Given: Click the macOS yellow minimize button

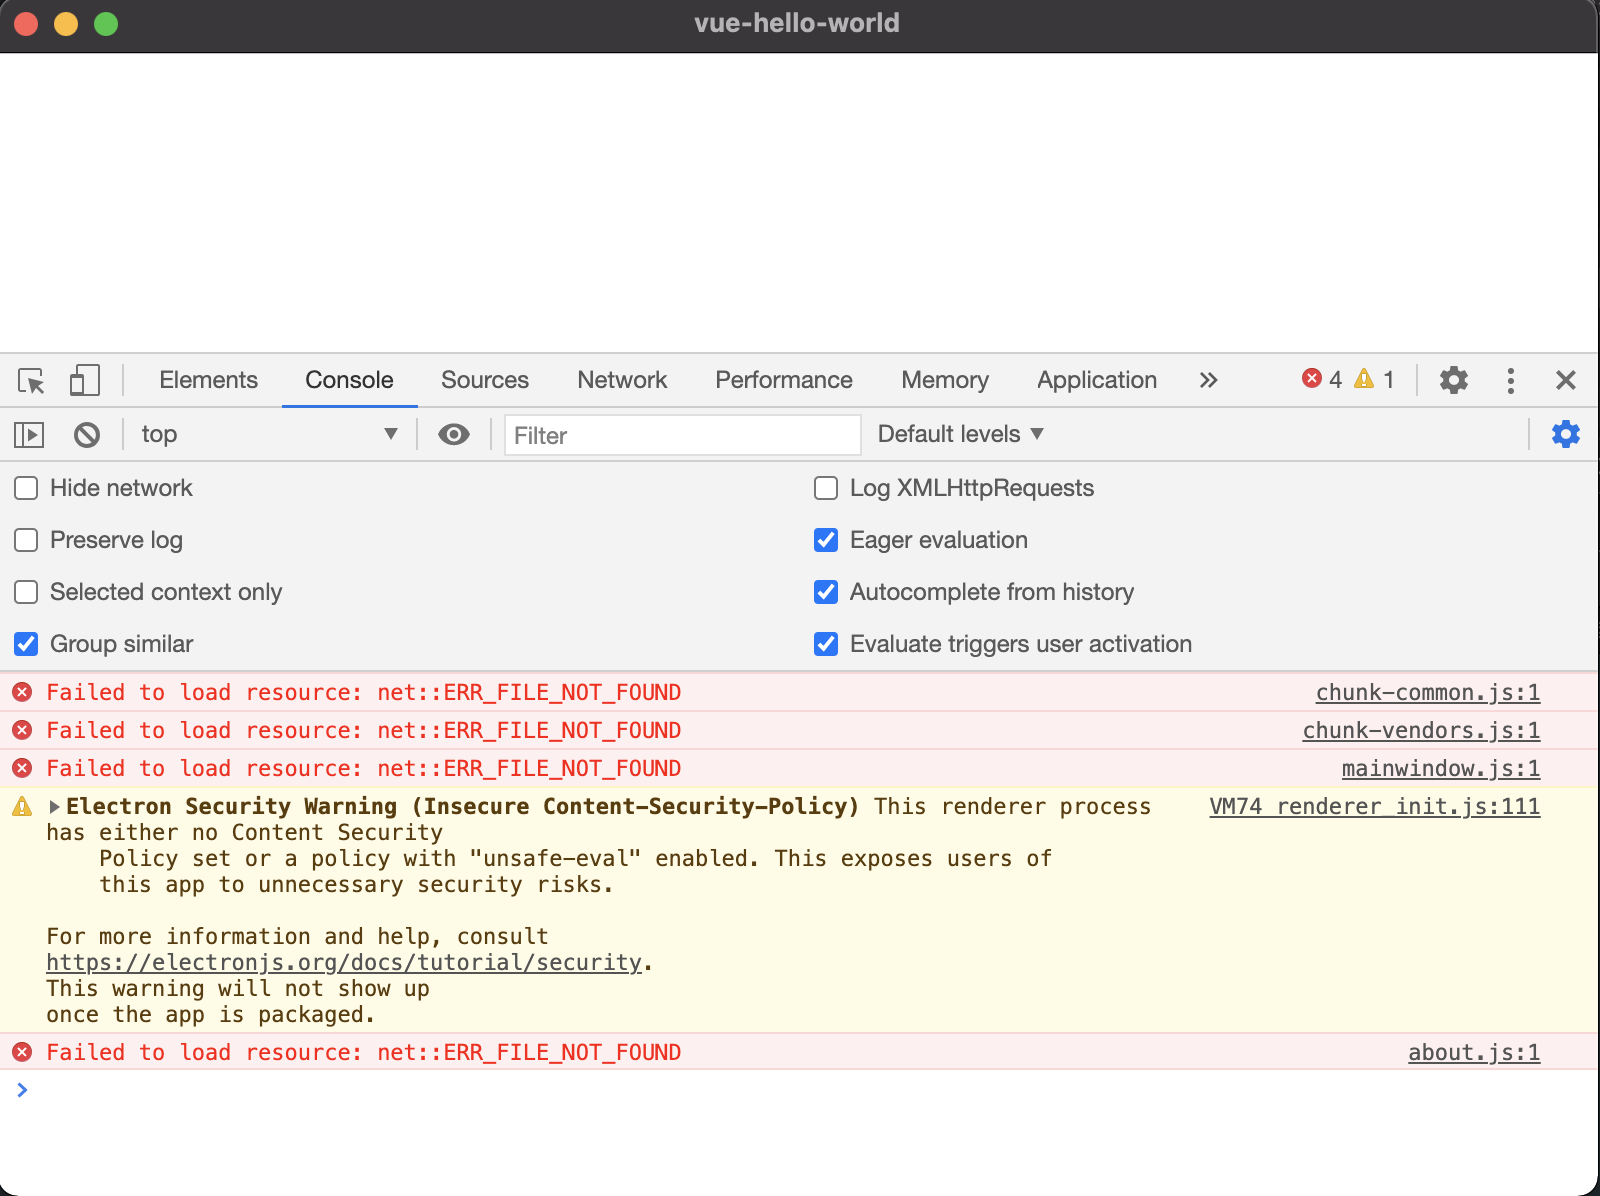Looking at the screenshot, I should 66,24.
